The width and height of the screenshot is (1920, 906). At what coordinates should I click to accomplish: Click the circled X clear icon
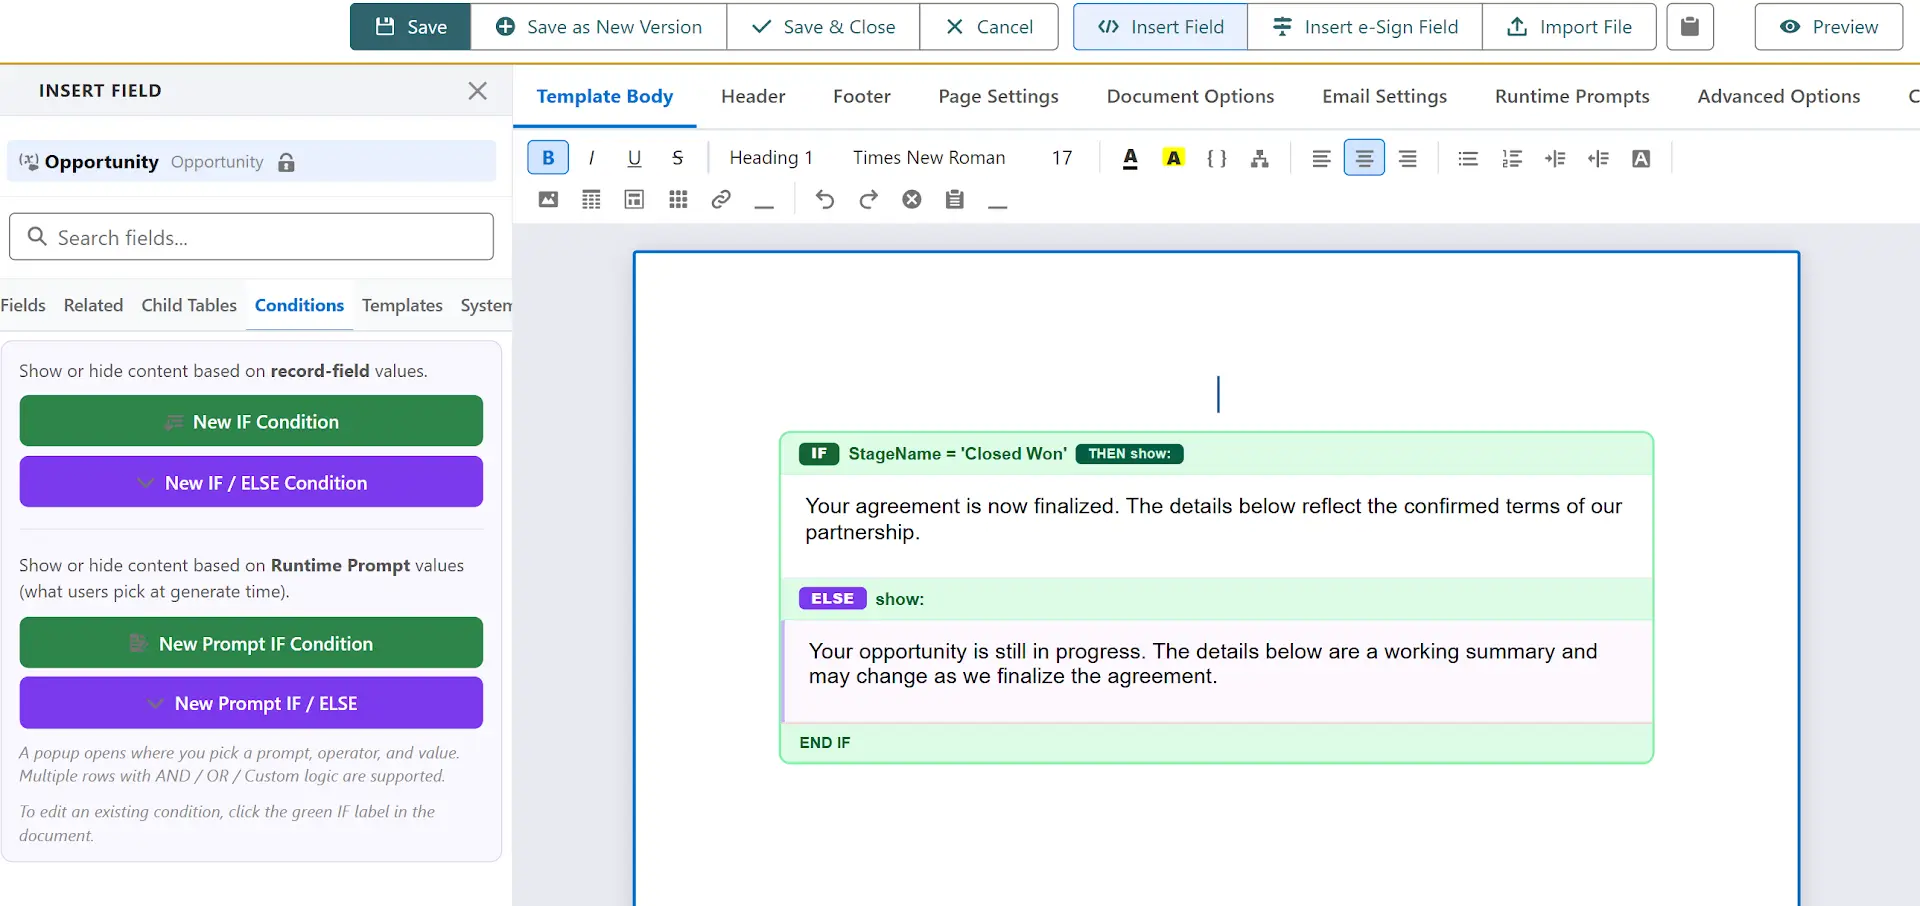tap(912, 199)
